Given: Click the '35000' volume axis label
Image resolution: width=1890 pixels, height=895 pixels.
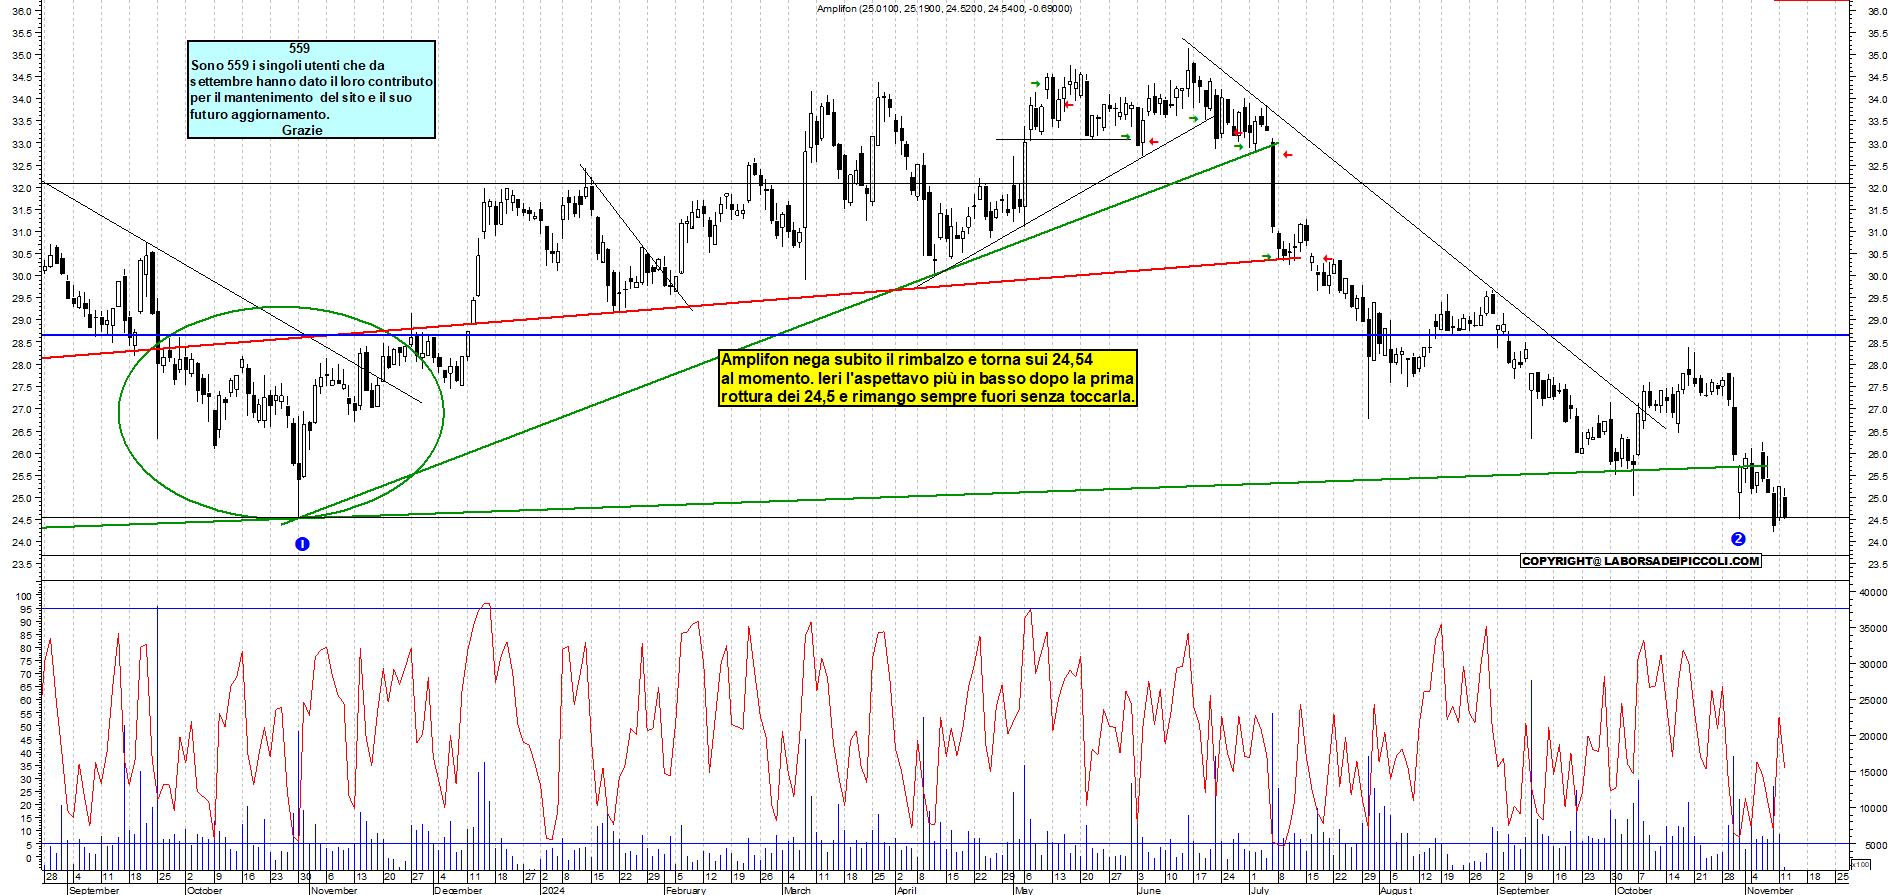Looking at the screenshot, I should pos(1873,629).
